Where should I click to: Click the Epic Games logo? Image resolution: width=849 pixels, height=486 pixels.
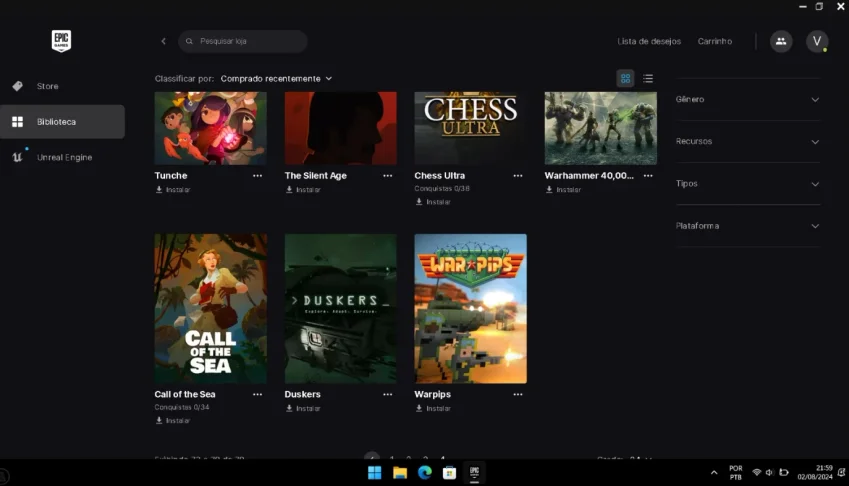(61, 41)
